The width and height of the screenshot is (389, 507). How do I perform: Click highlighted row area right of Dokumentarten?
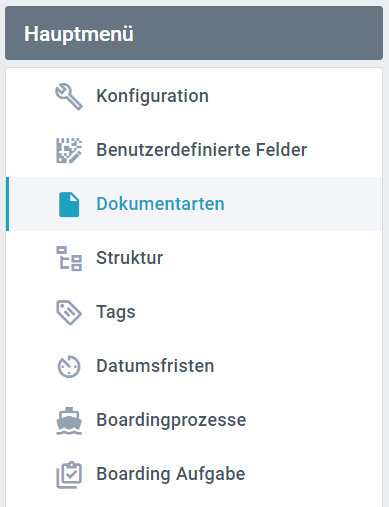pyautogui.click(x=302, y=204)
